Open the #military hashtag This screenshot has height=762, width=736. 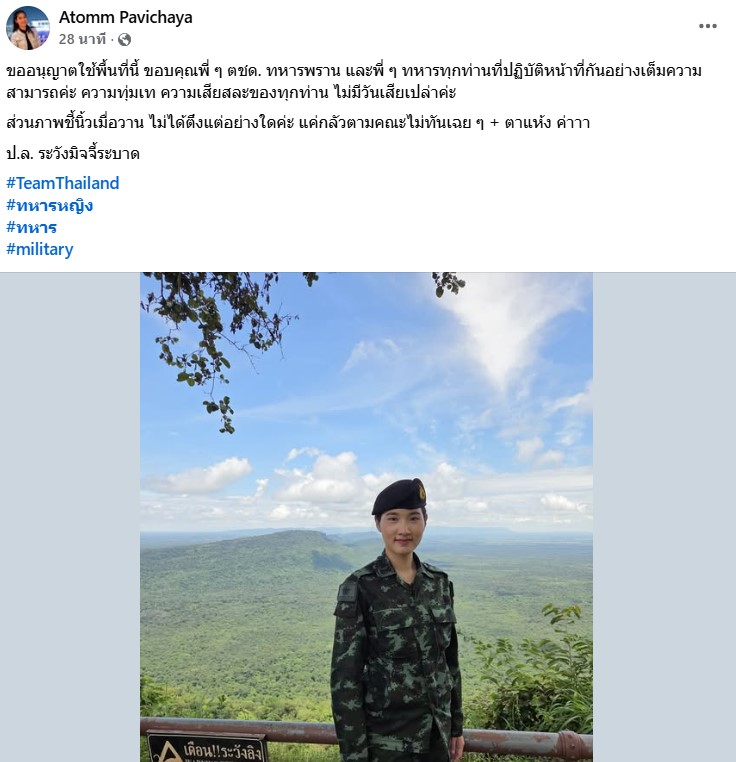click(x=40, y=249)
